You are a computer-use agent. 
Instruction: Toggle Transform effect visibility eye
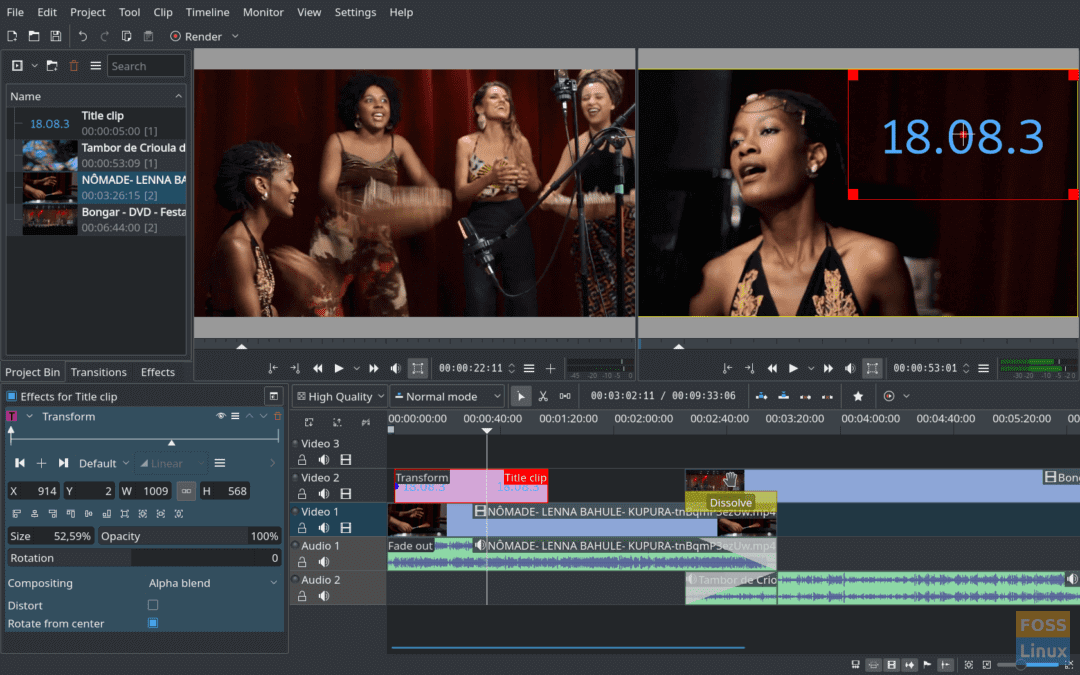point(220,416)
